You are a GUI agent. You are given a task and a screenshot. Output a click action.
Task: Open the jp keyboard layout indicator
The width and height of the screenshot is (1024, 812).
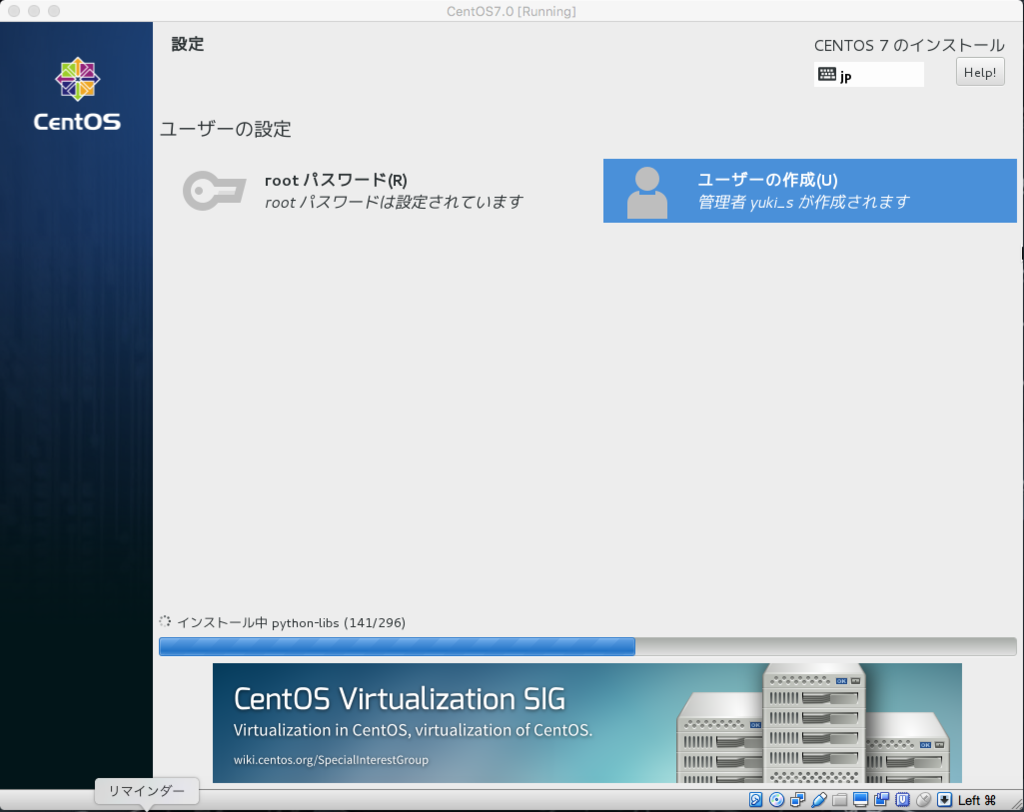(869, 74)
